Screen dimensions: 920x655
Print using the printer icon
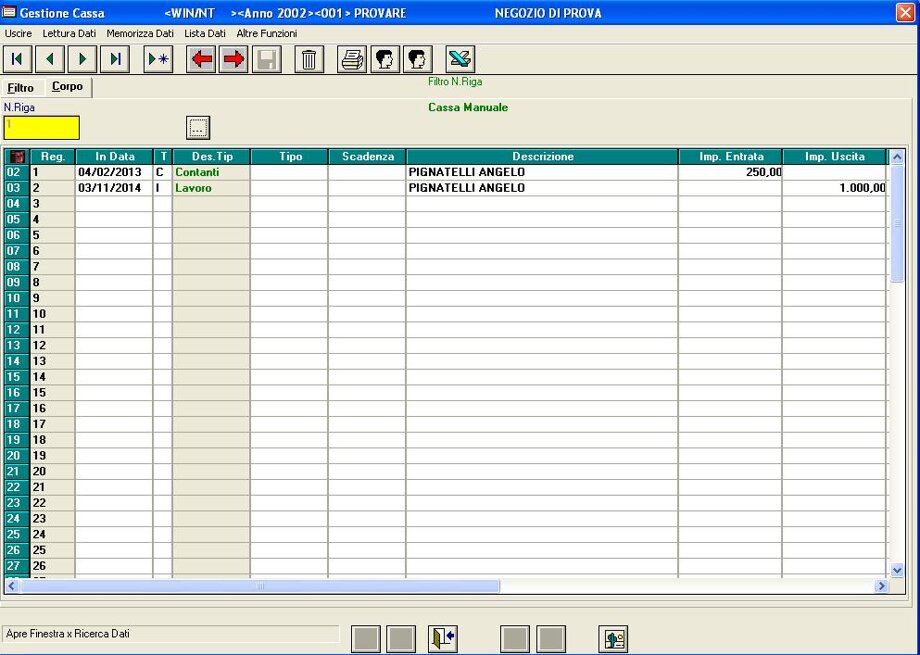[x=352, y=59]
